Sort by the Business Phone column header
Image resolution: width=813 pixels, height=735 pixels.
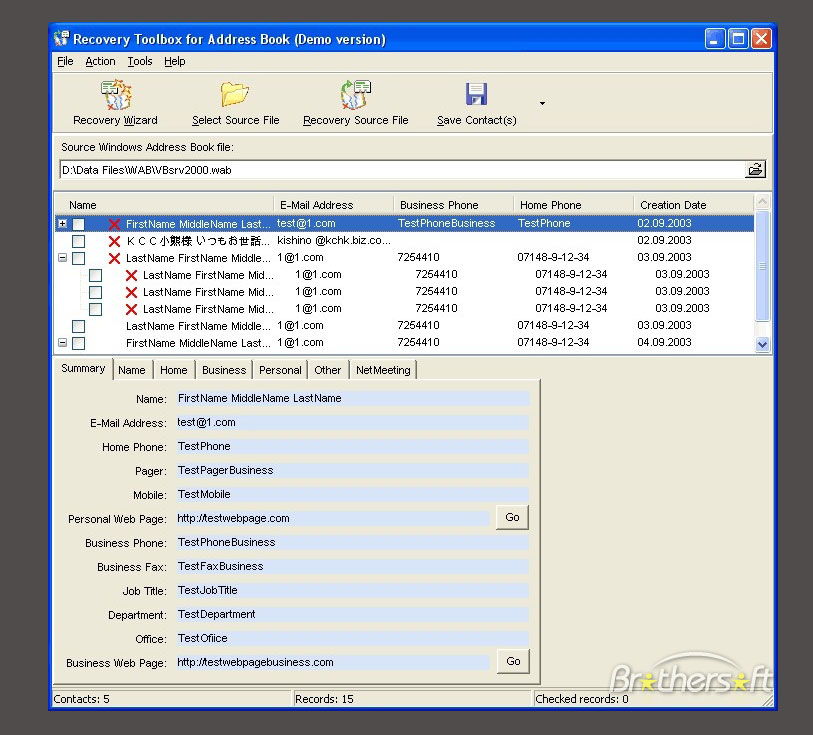click(454, 205)
